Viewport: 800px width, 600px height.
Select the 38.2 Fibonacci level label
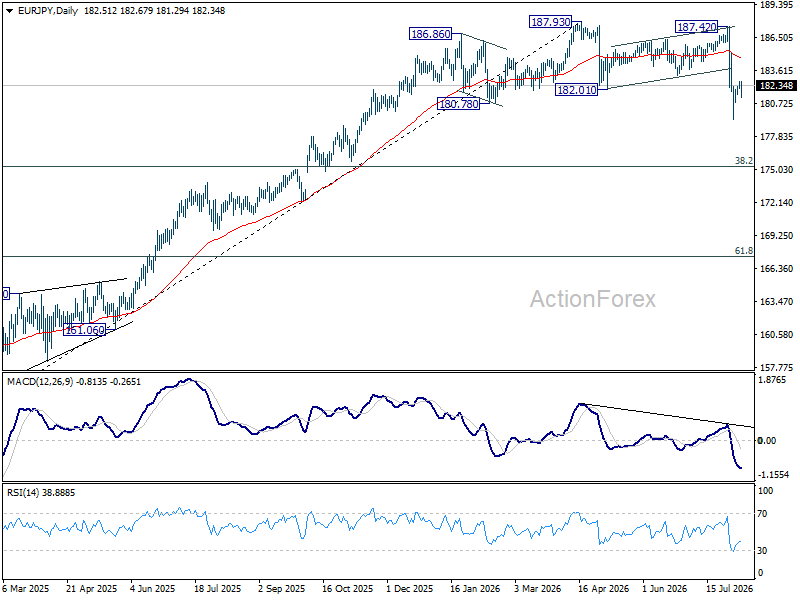click(x=743, y=161)
